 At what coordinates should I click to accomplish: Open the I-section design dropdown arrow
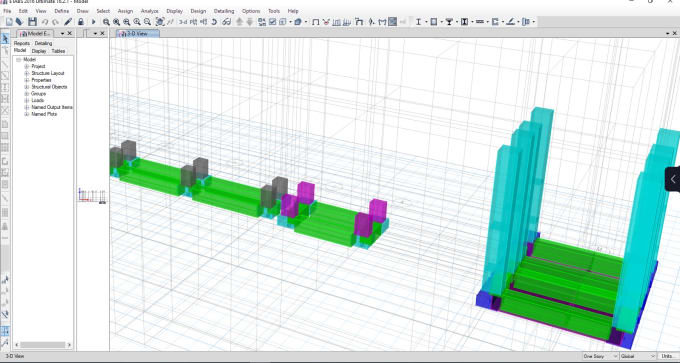[x=426, y=22]
